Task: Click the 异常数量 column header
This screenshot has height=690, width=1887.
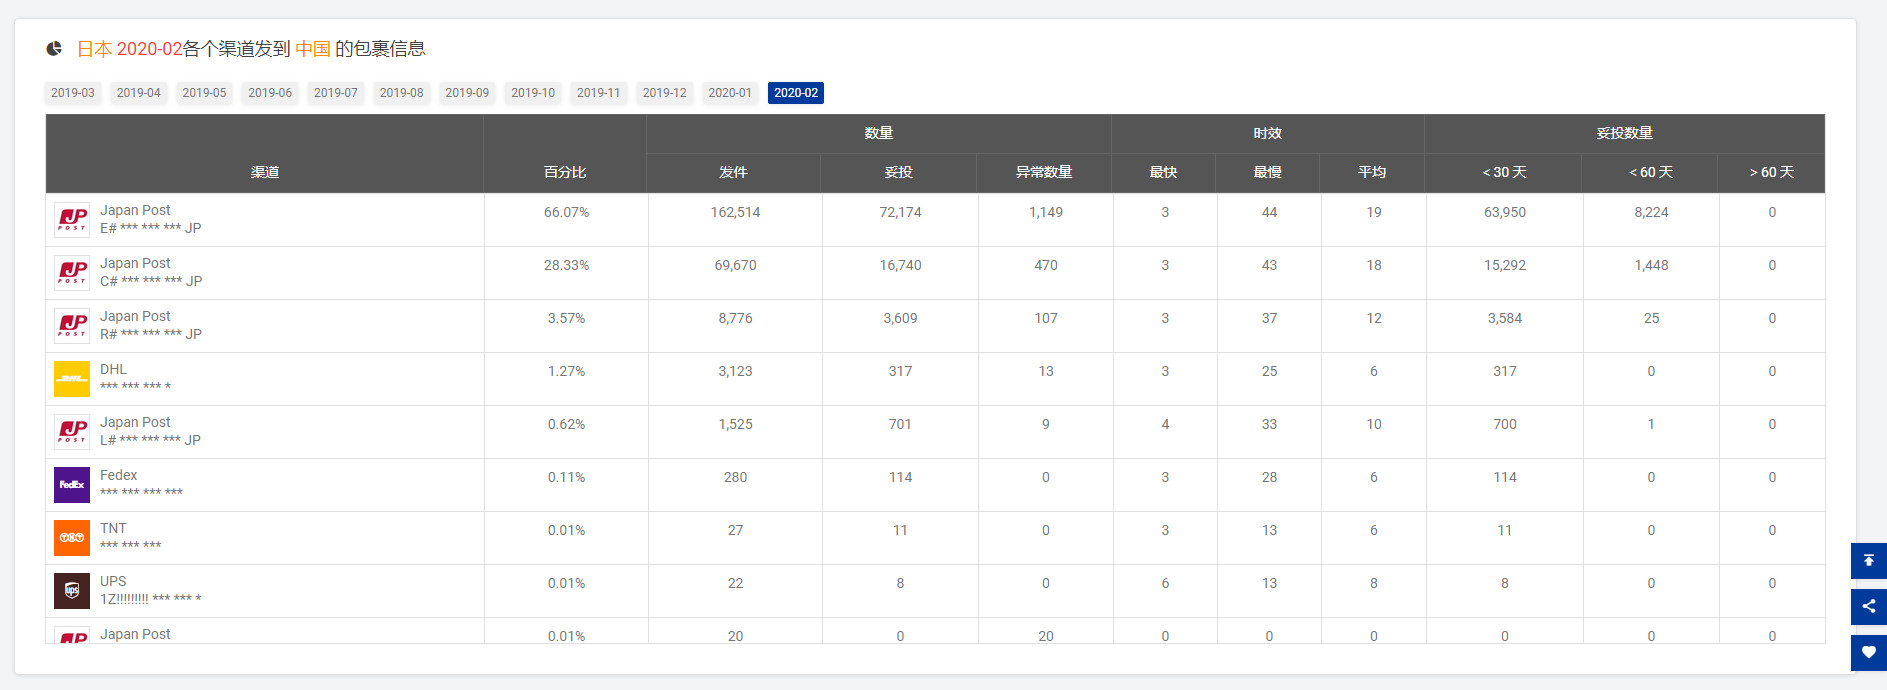Action: click(1044, 172)
